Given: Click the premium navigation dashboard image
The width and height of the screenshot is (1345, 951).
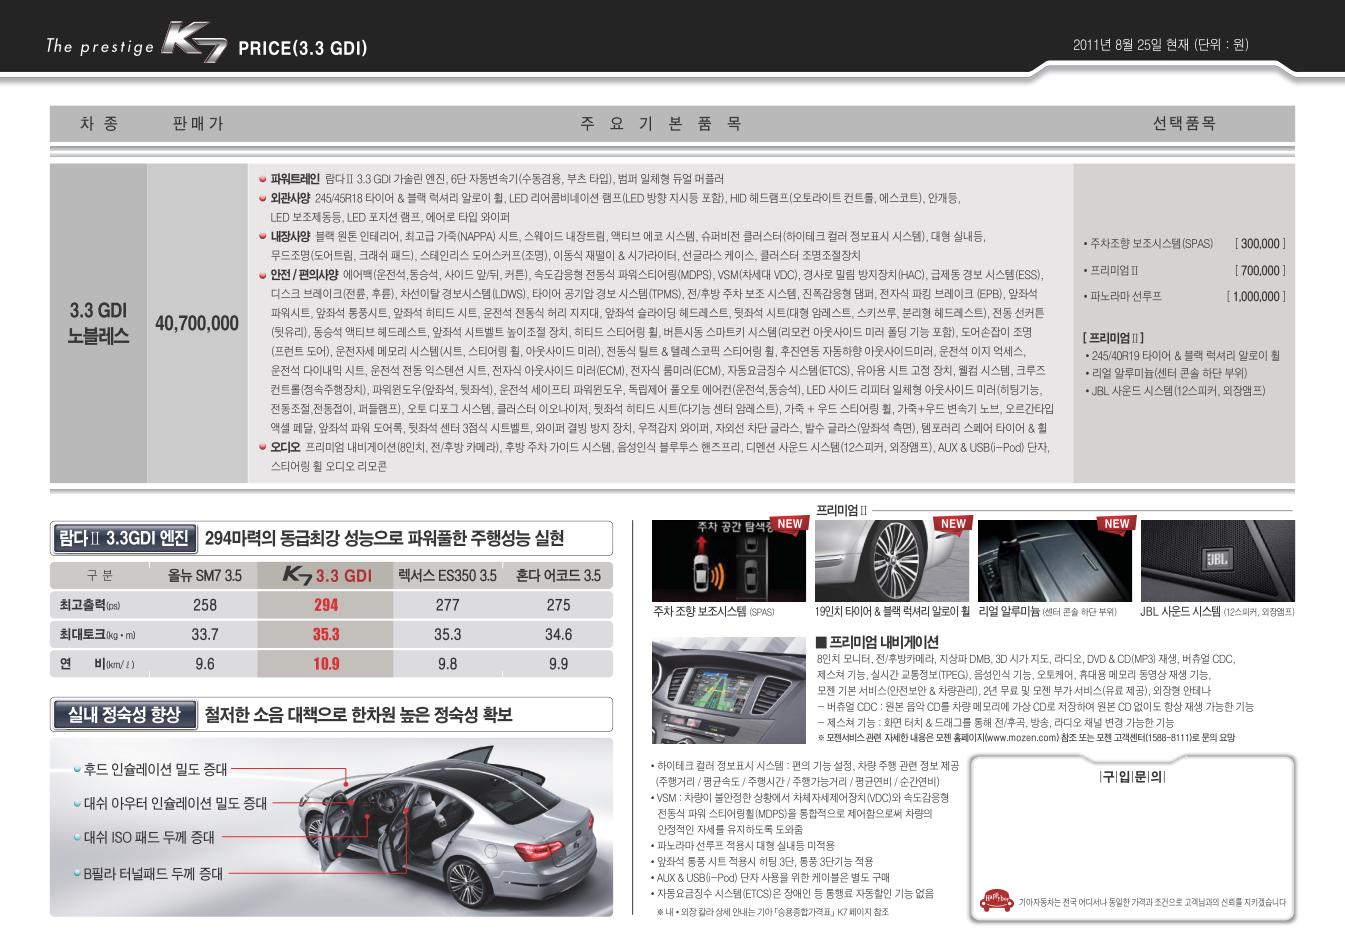Looking at the screenshot, I should point(728,690).
